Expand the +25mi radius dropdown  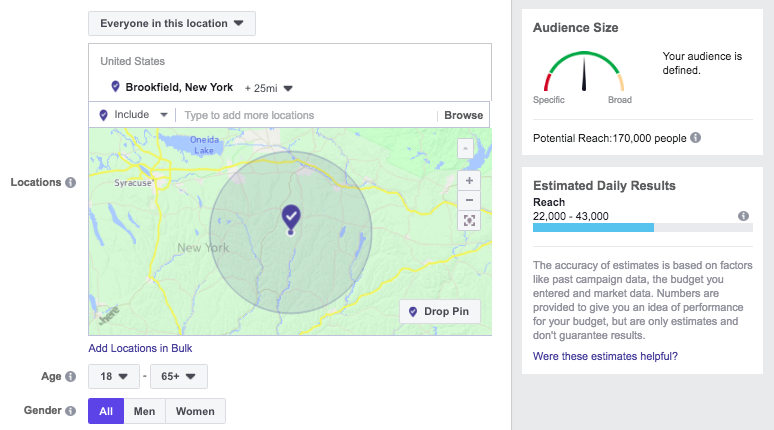coord(266,87)
